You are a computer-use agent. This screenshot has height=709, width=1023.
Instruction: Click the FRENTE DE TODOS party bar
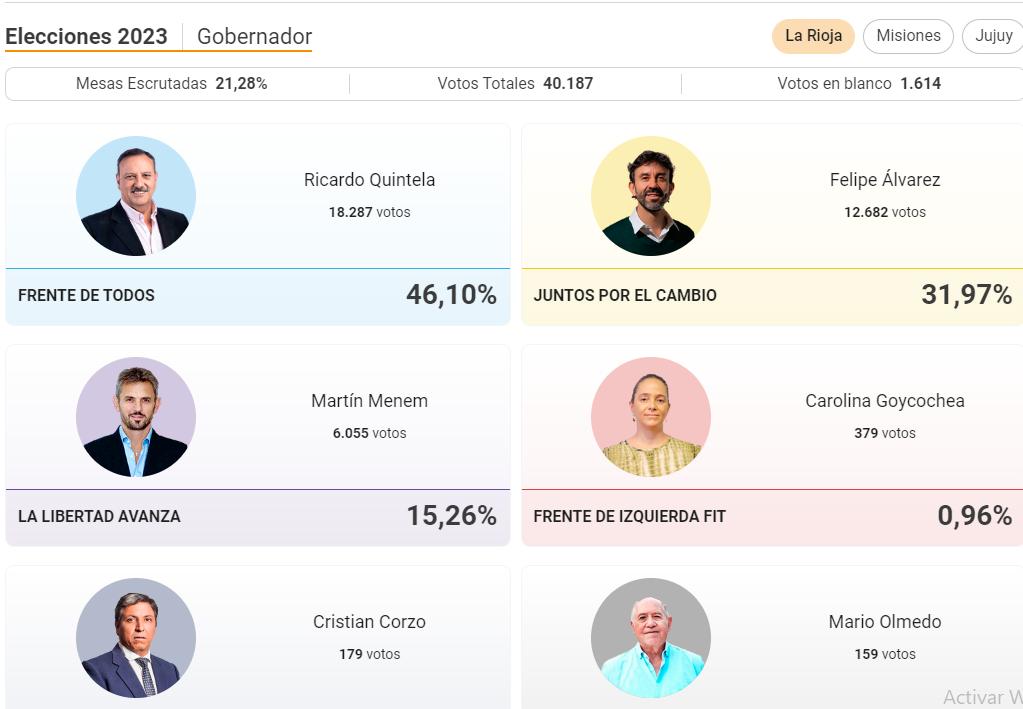[257, 296]
